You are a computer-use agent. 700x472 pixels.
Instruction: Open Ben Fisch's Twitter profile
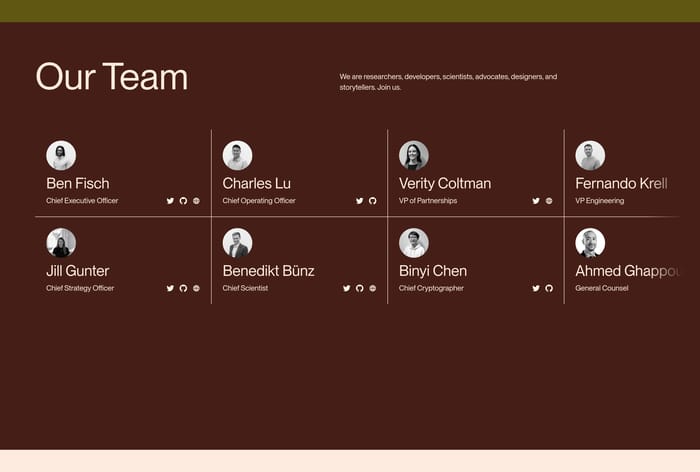tap(170, 201)
